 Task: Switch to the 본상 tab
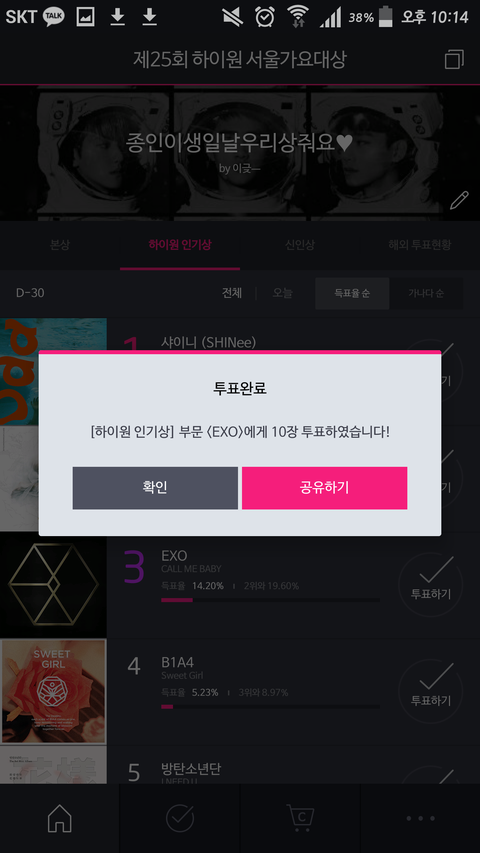pos(60,245)
